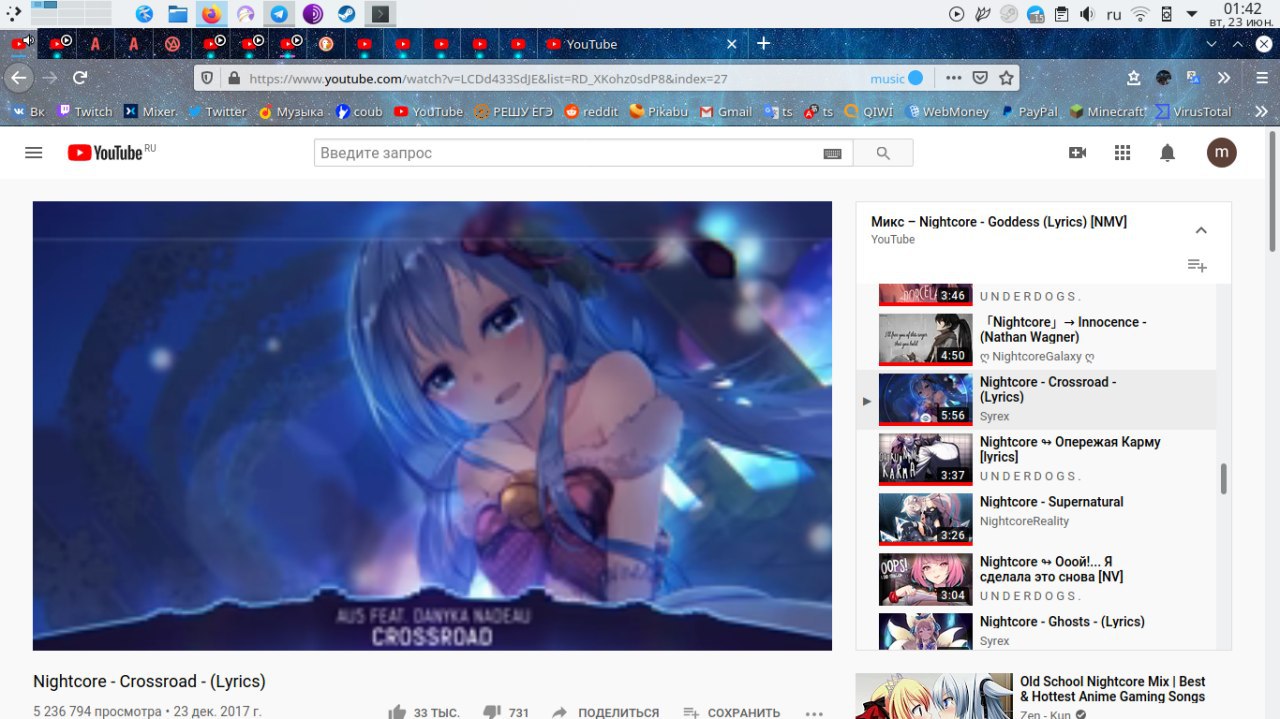Select Nightcore - Ghosts - (Lyrics) playlist entry

[x=1036, y=631]
